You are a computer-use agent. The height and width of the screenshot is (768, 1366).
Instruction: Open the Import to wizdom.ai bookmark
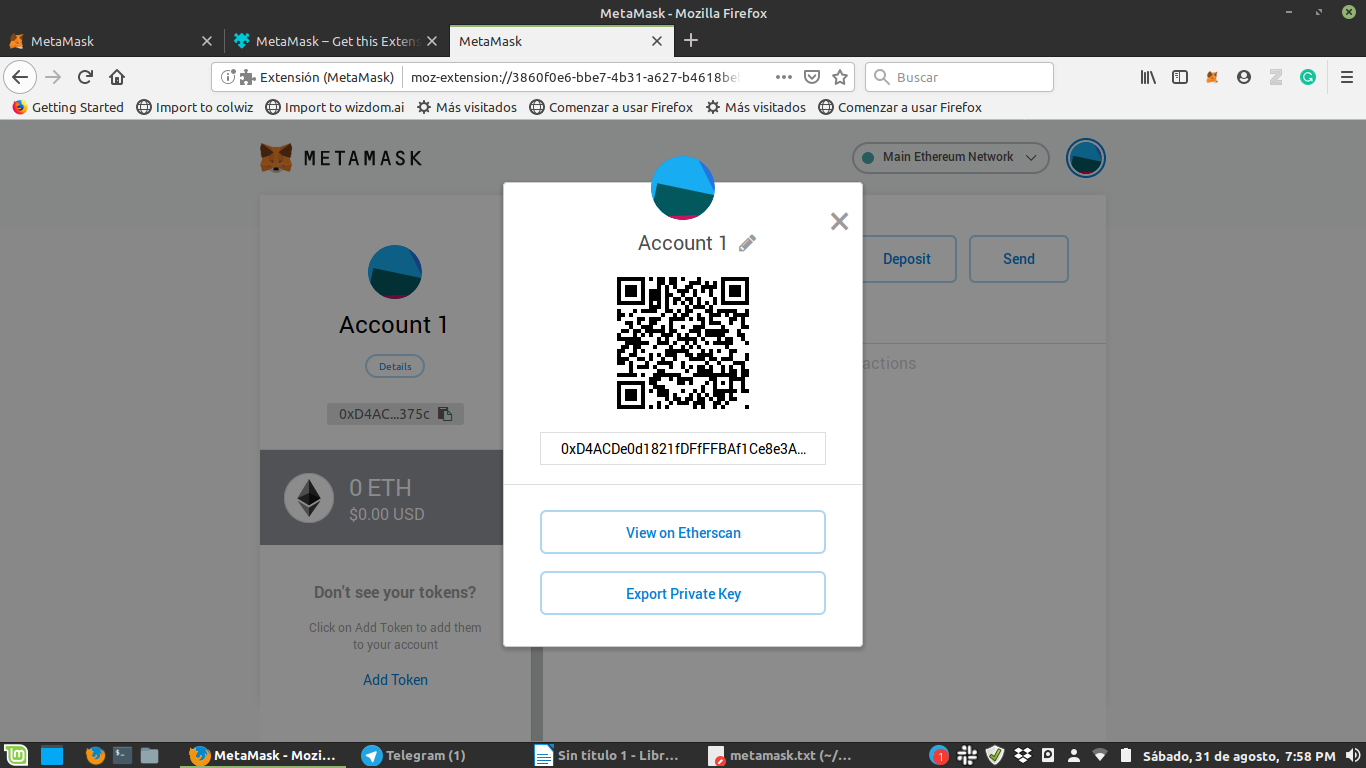click(x=335, y=107)
